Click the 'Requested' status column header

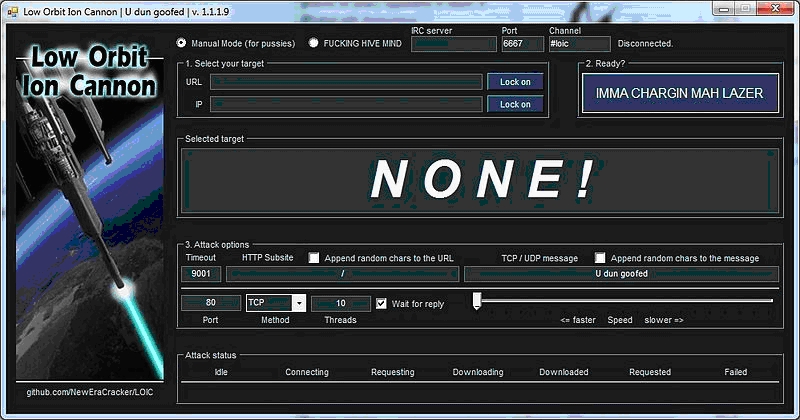click(650, 372)
